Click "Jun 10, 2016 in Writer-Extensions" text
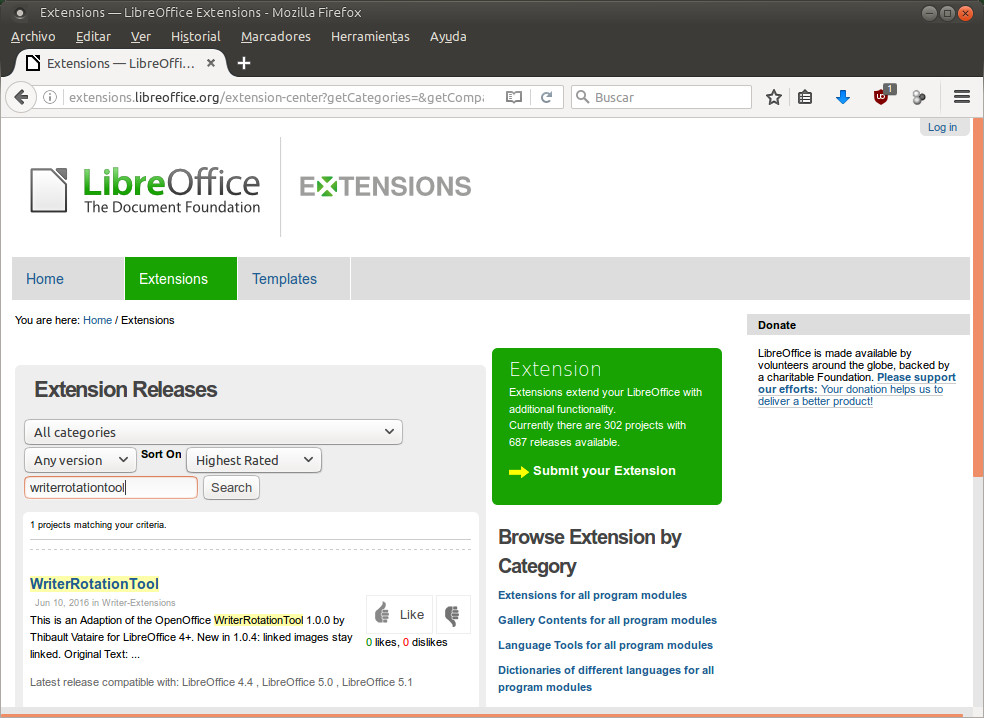Screen dimensions: 984x718 (105, 603)
